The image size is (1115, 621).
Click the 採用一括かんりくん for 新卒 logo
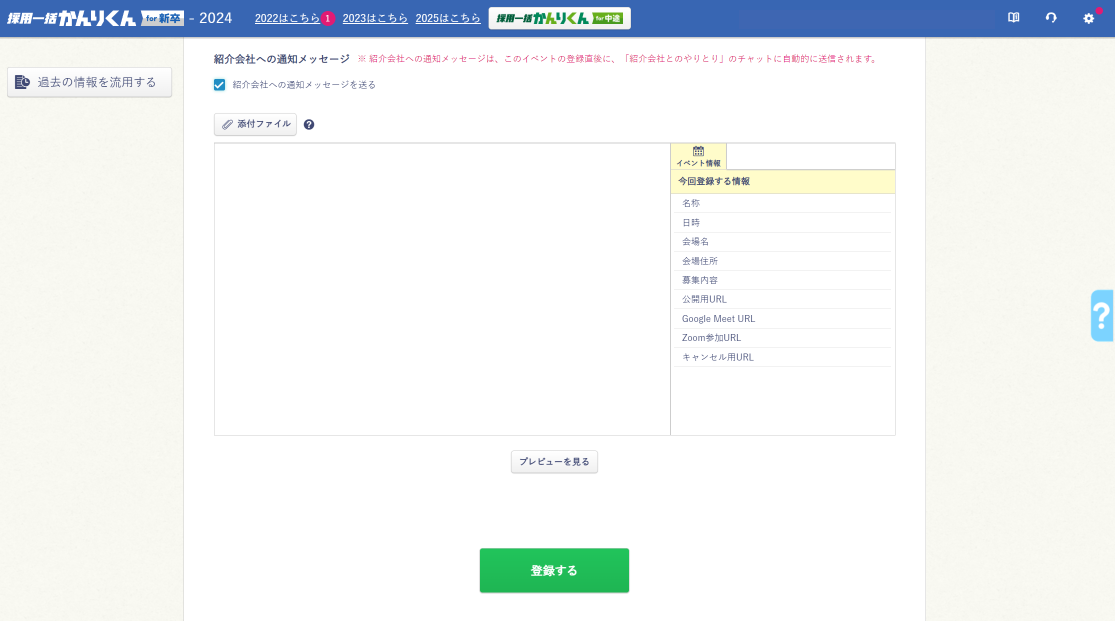pyautogui.click(x=95, y=18)
